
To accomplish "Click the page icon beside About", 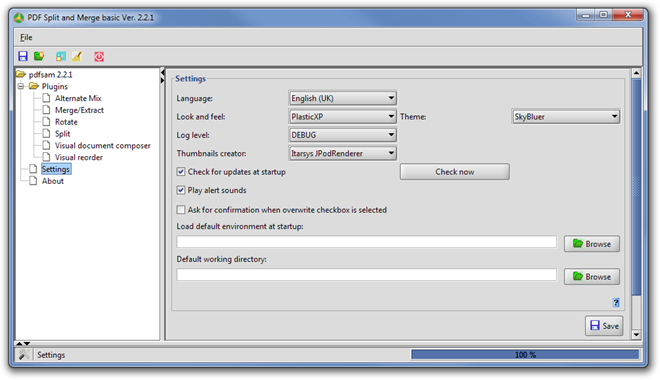I will (33, 181).
